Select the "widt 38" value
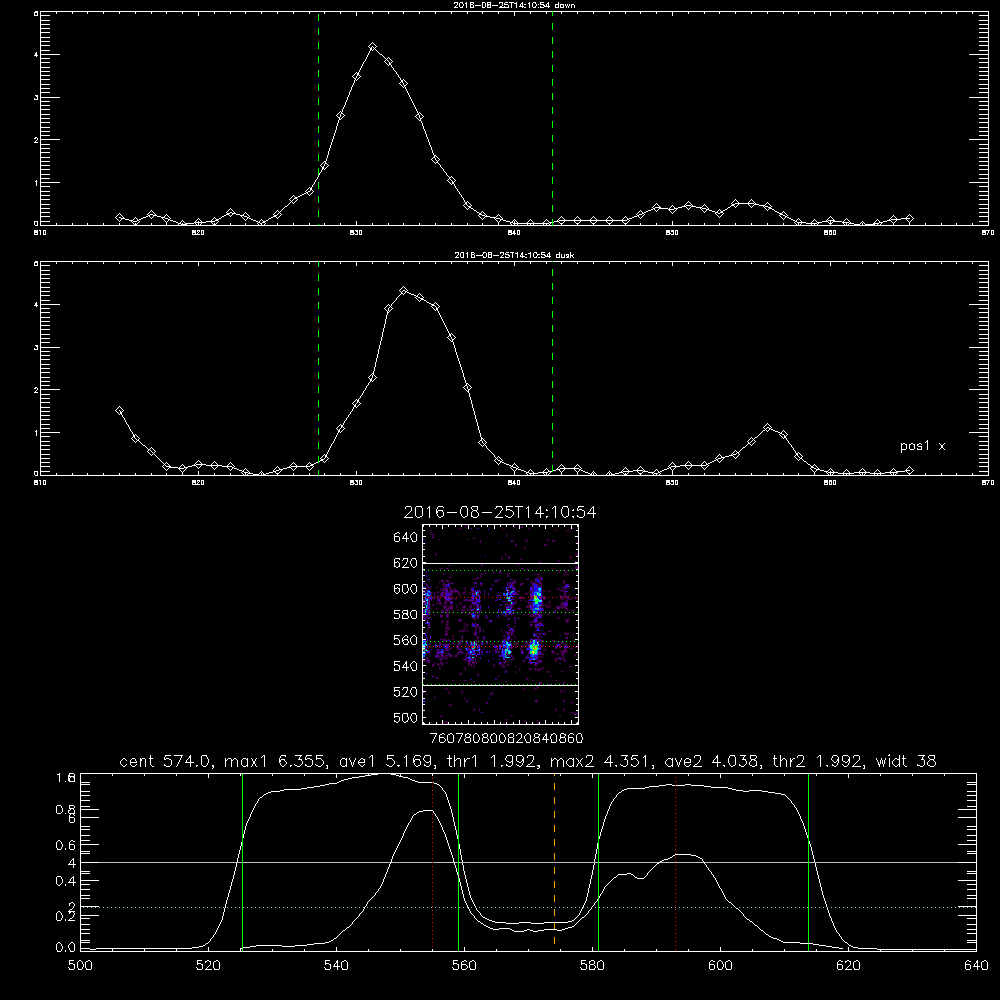Image resolution: width=1000 pixels, height=1000 pixels. point(906,761)
